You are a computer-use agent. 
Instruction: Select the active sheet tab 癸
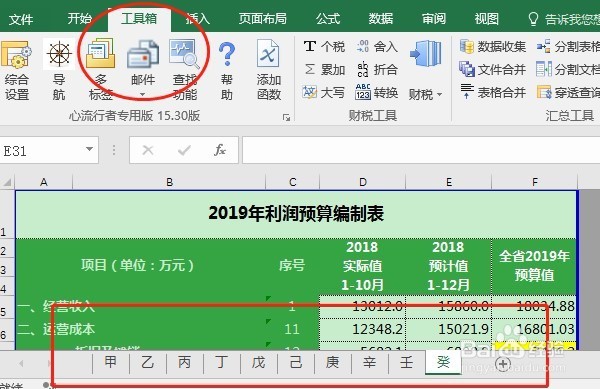click(443, 361)
